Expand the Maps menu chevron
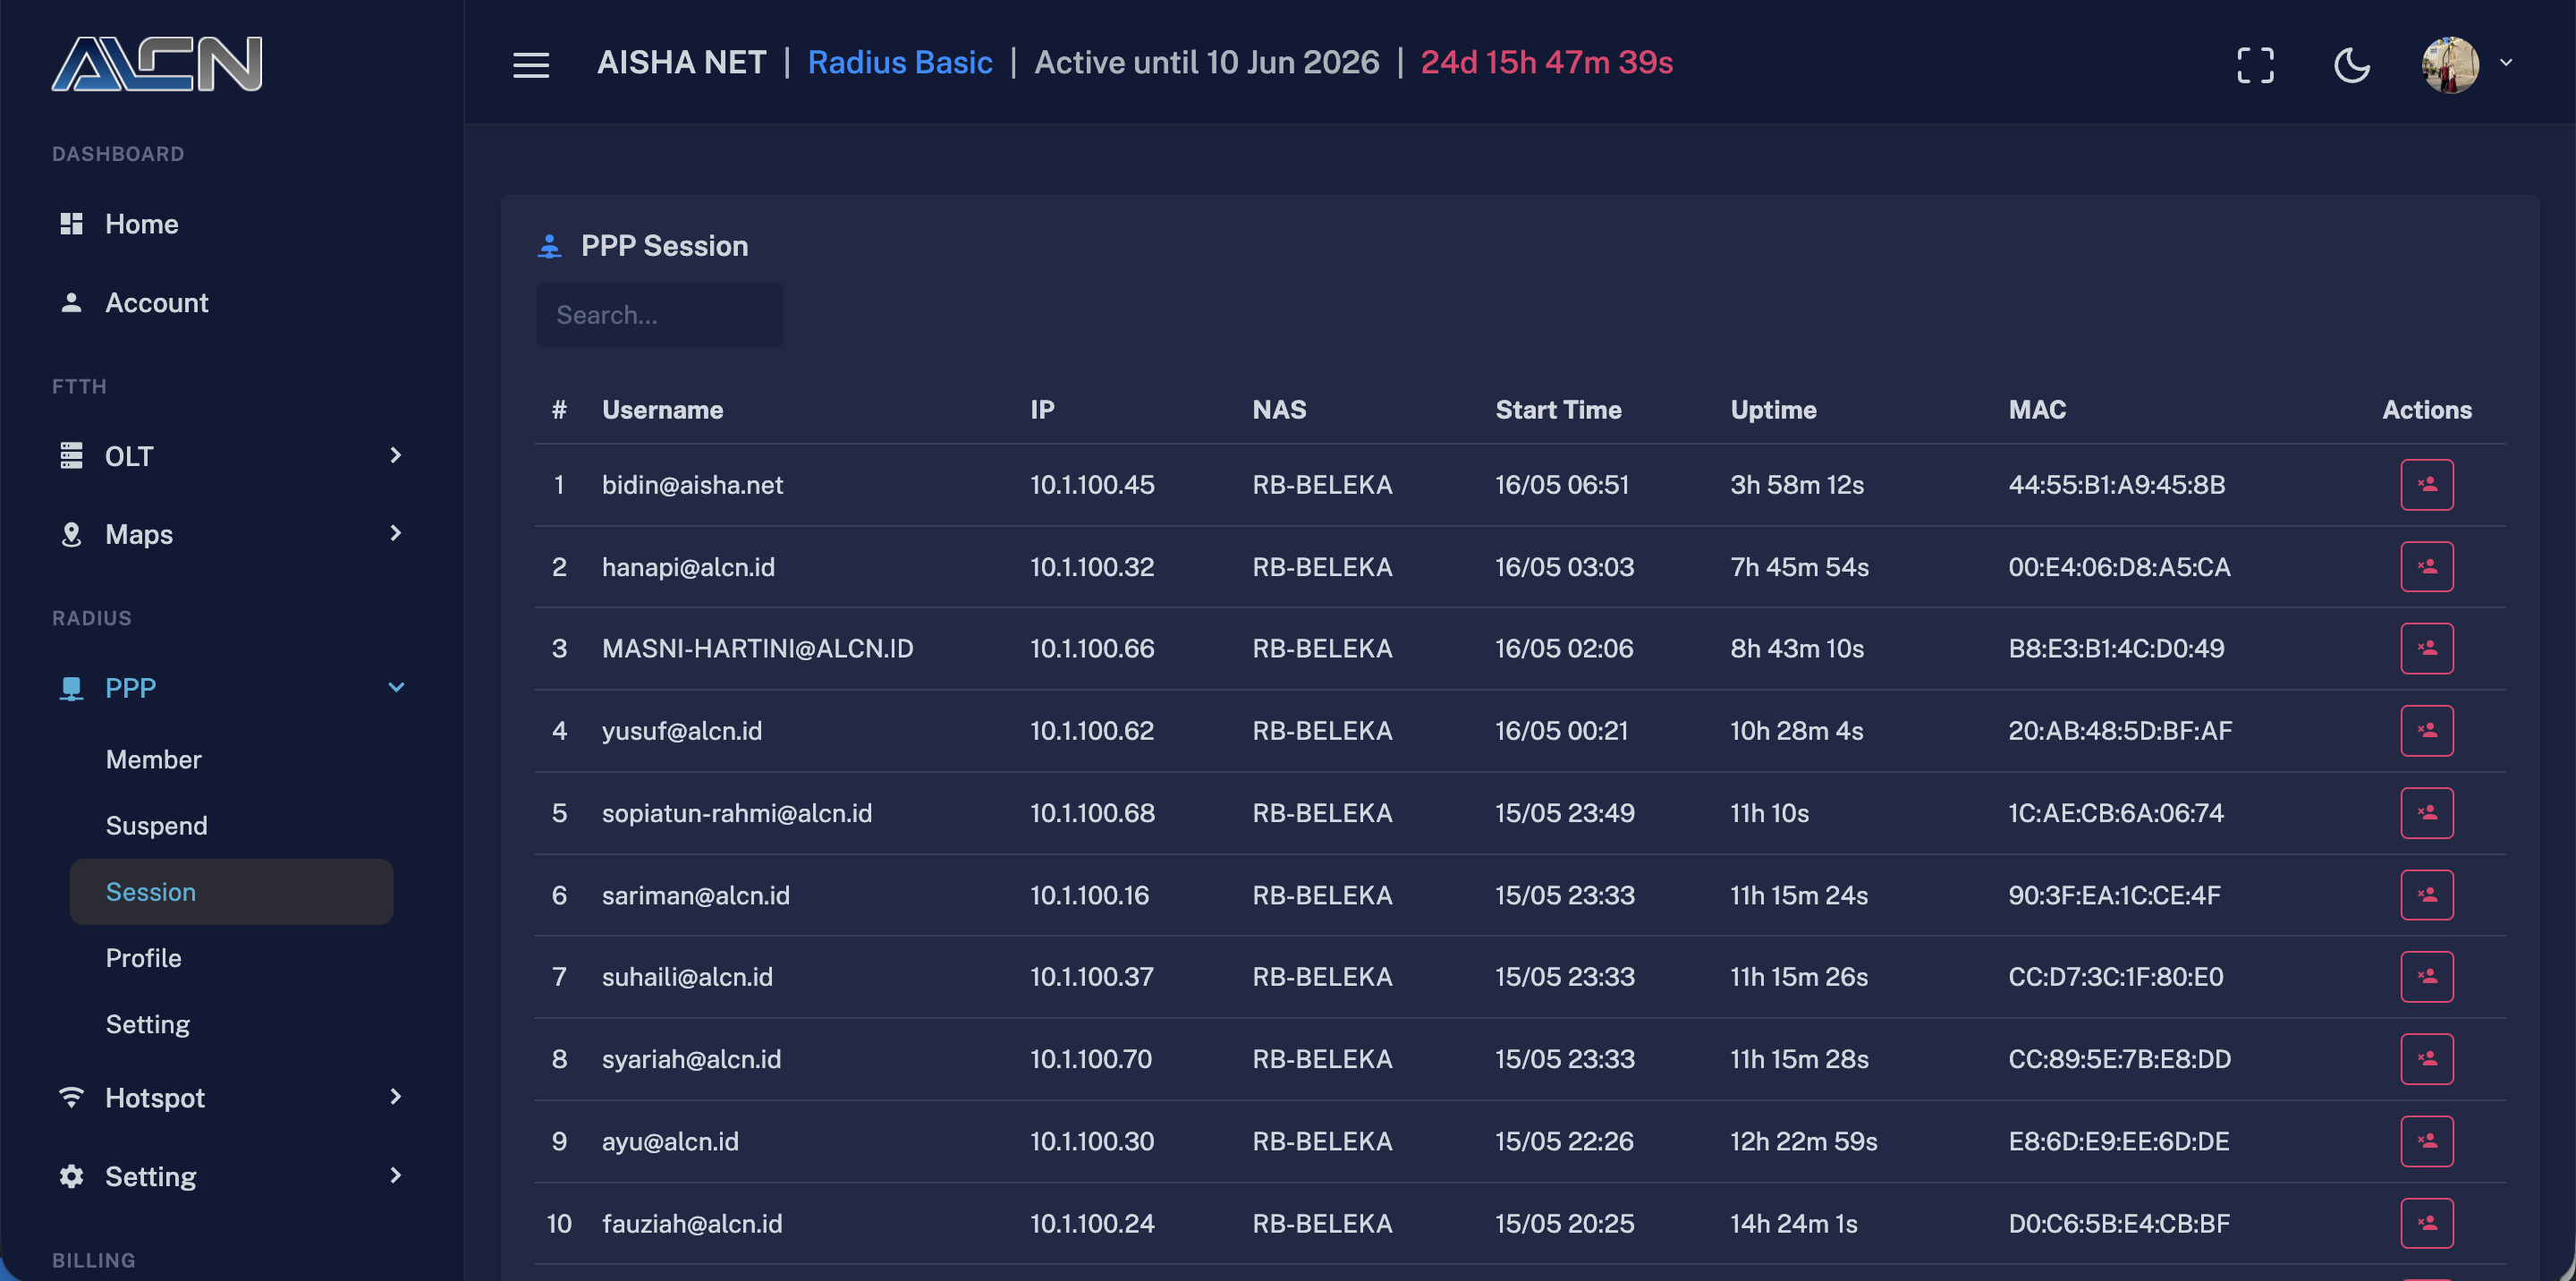 click(x=396, y=533)
